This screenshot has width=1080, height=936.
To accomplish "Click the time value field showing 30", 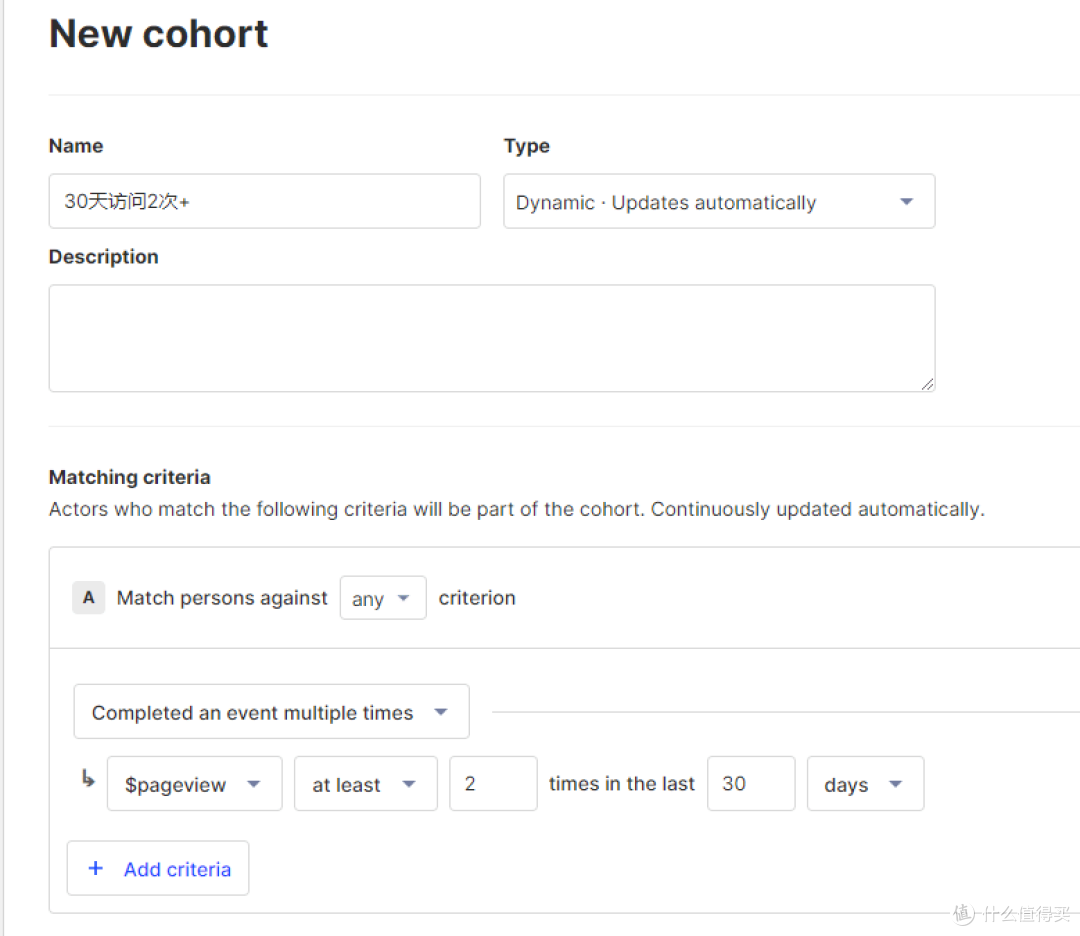I will click(x=750, y=784).
